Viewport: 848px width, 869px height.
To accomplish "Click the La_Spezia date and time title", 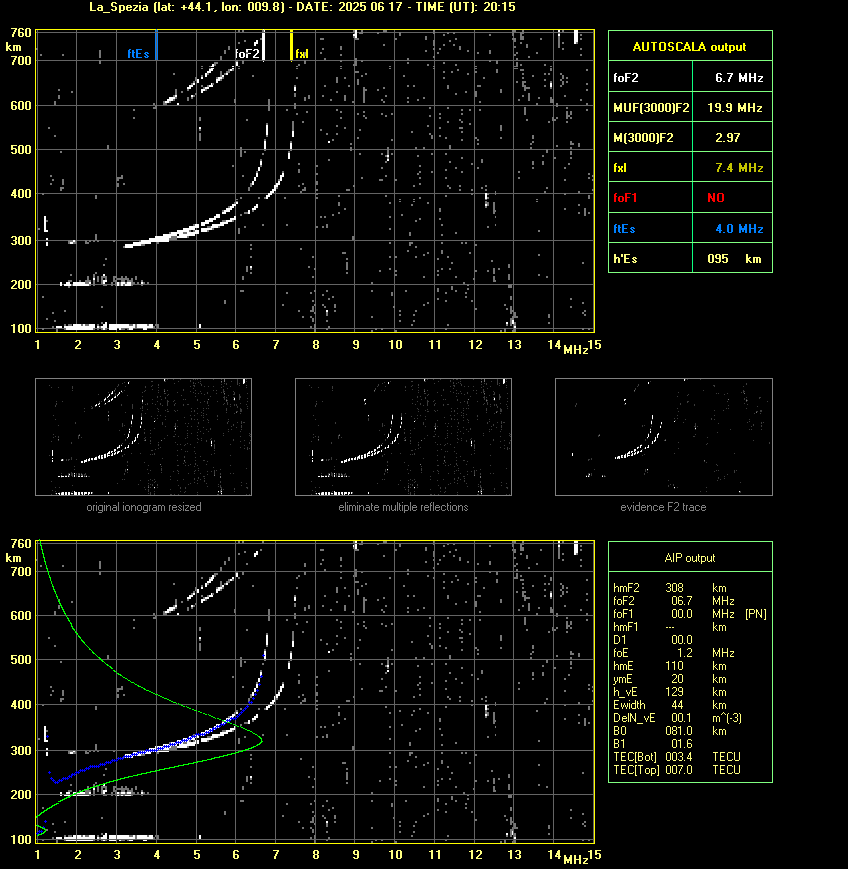I will pos(302,7).
